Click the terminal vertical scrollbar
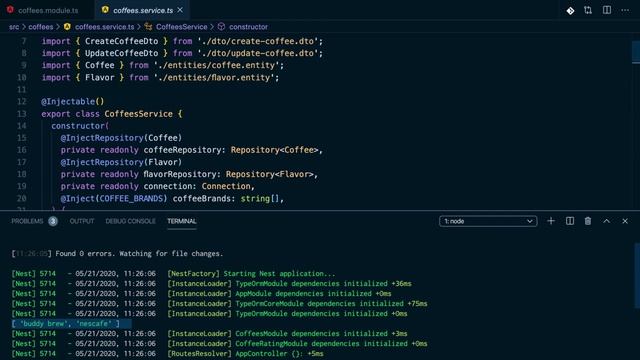The width and height of the screenshot is (640, 360). click(637, 276)
